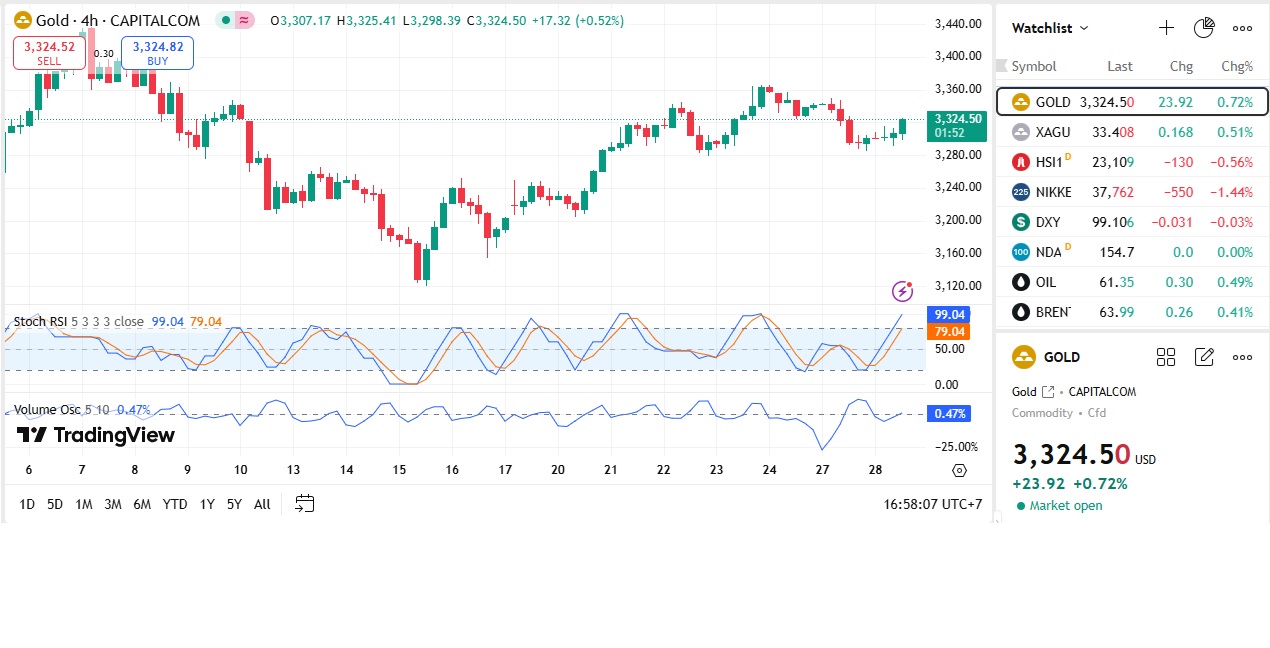Open chart settings gear at price scale bottom

(x=960, y=470)
